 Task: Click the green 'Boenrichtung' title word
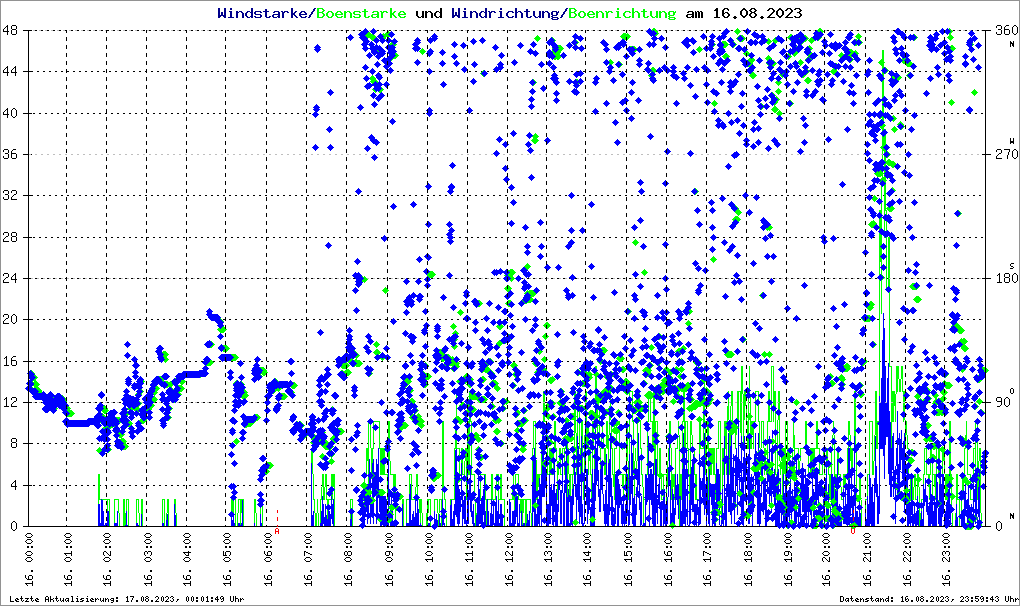pos(621,14)
